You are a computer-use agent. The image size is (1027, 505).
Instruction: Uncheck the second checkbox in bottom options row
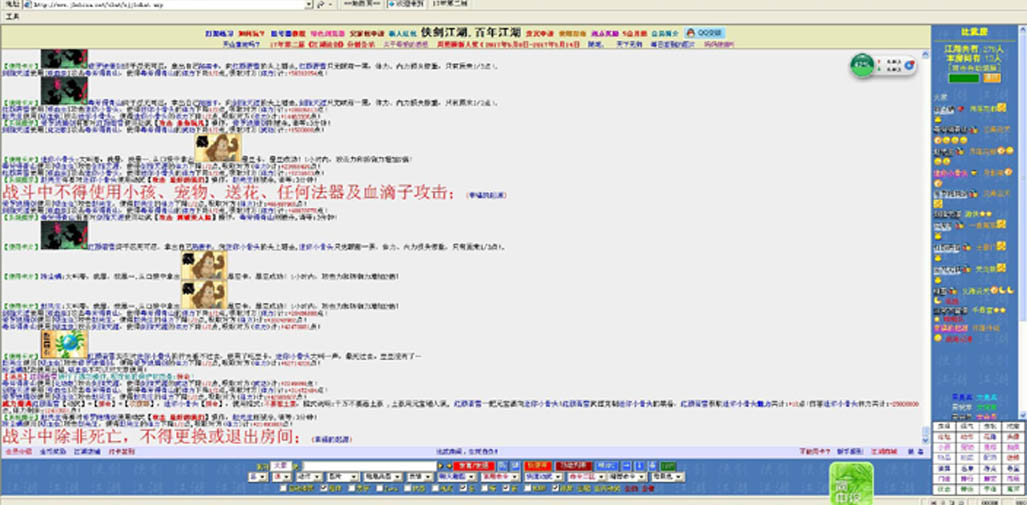coord(324,488)
